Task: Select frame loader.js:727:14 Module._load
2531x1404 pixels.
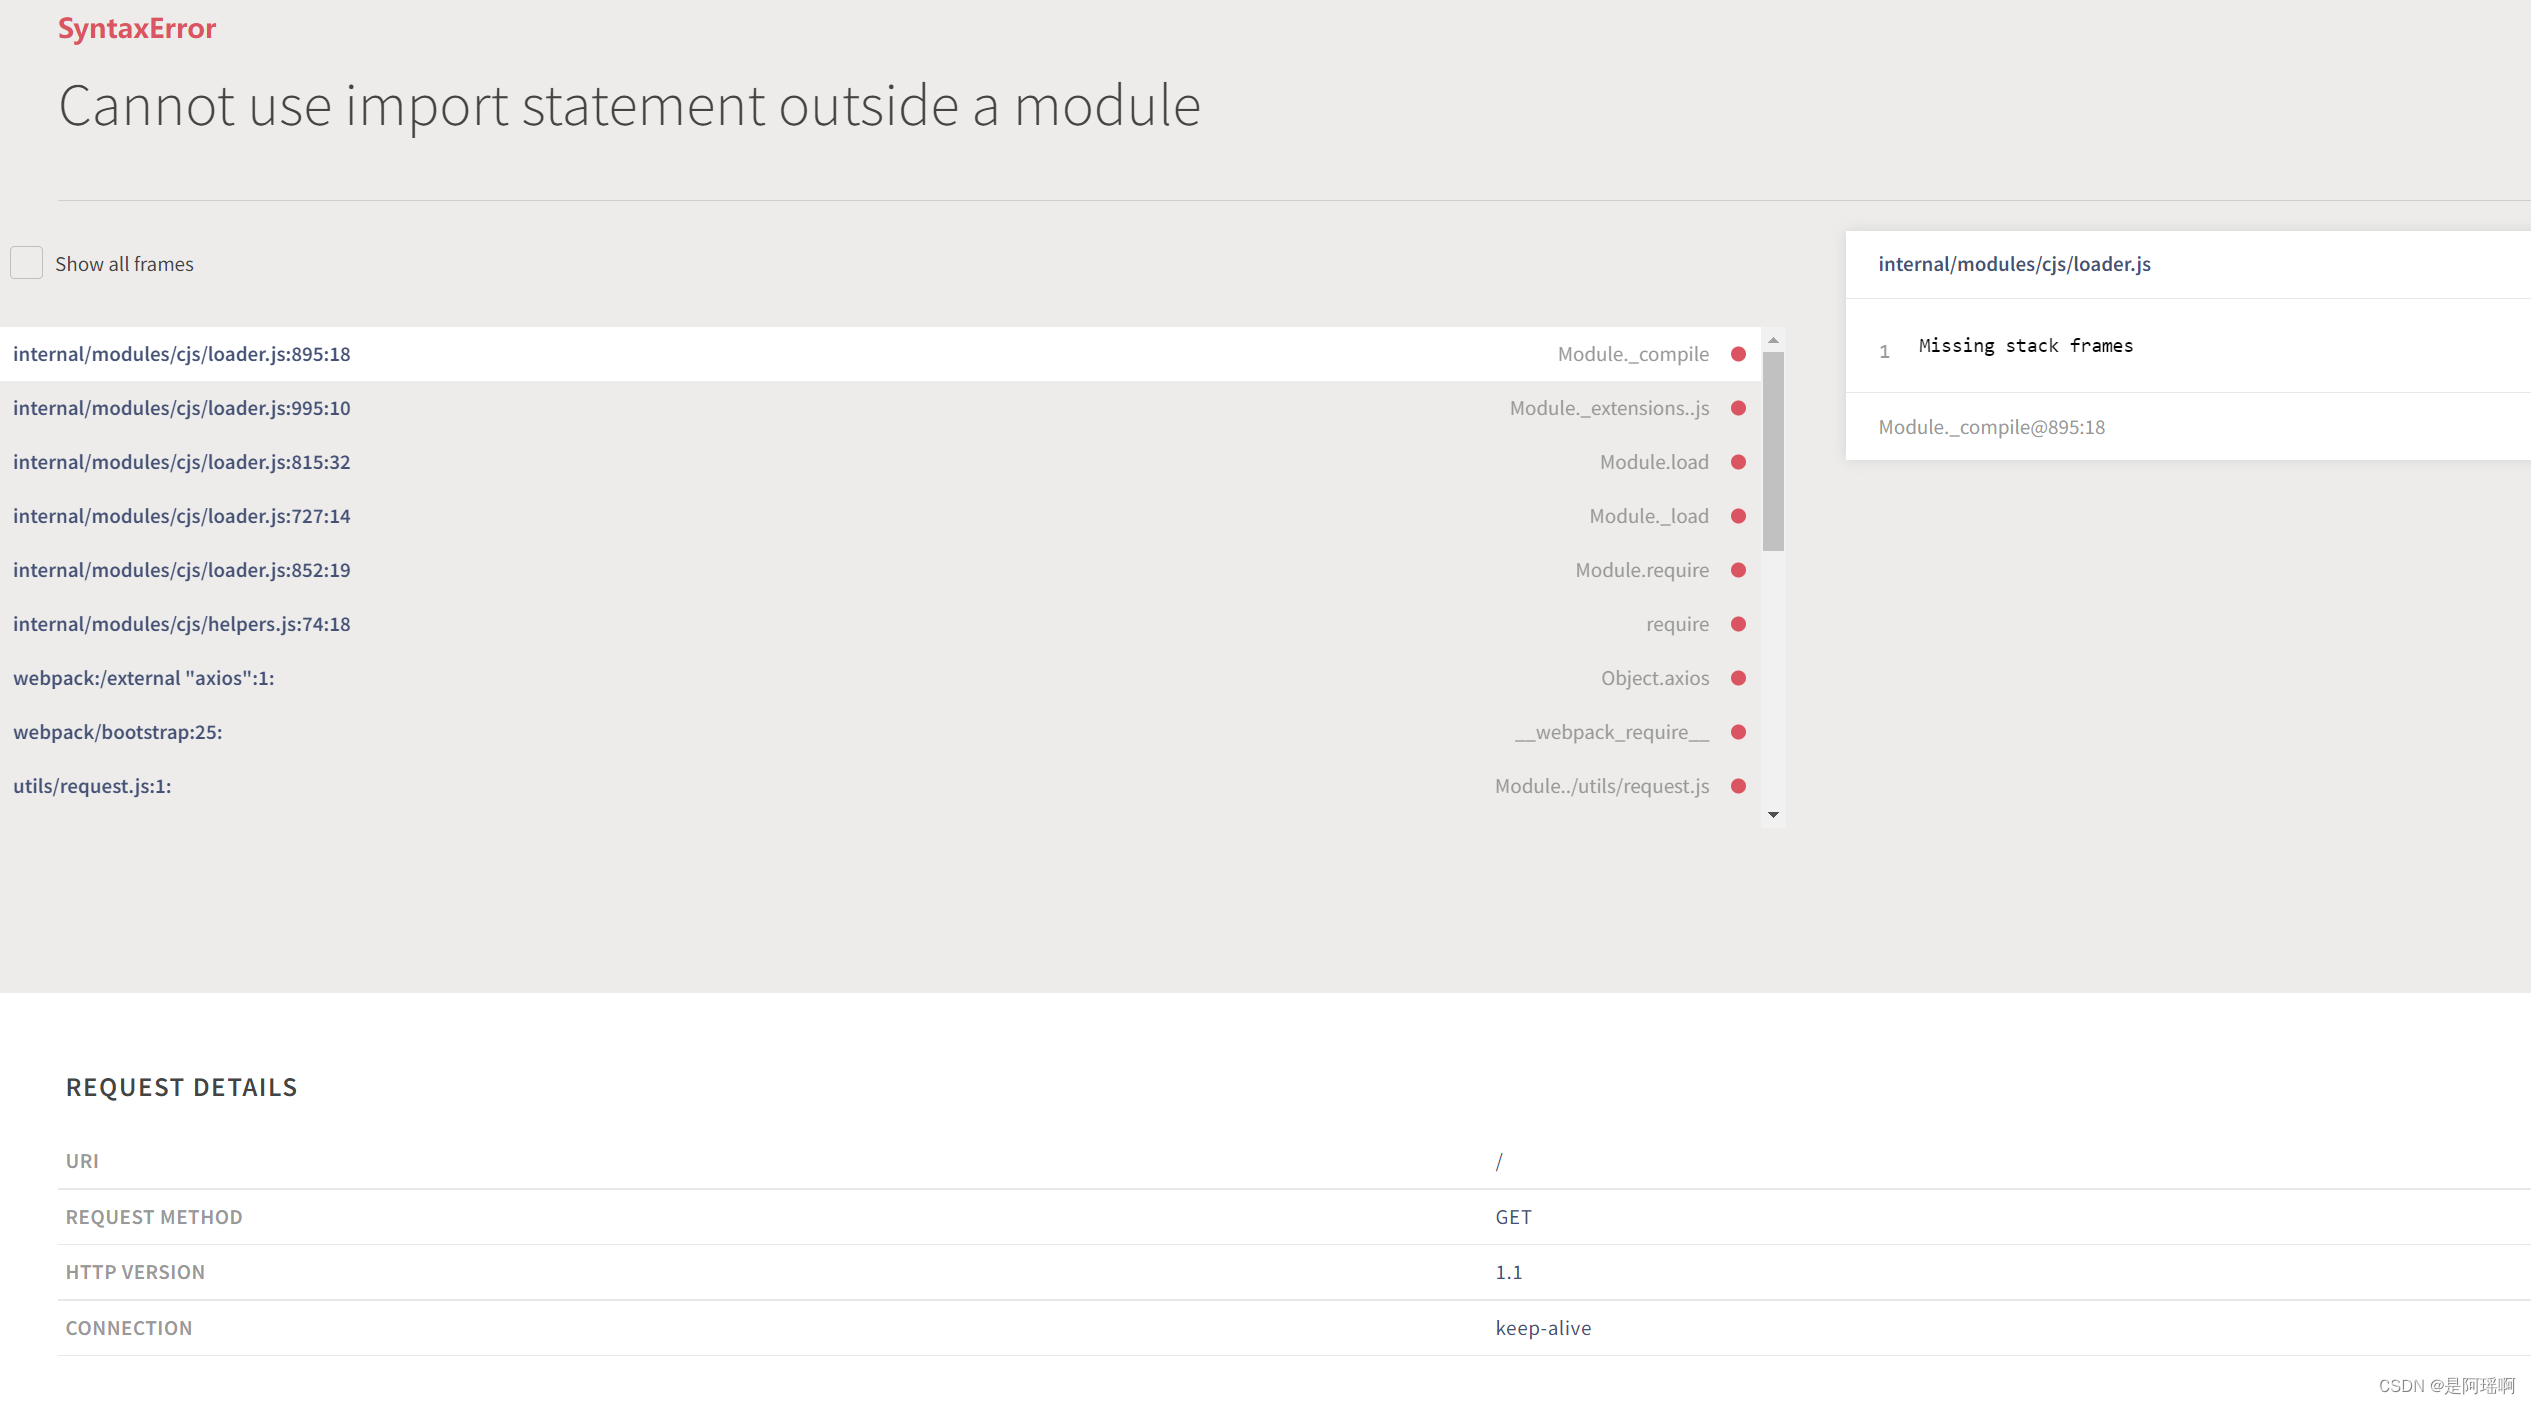Action: (x=880, y=516)
